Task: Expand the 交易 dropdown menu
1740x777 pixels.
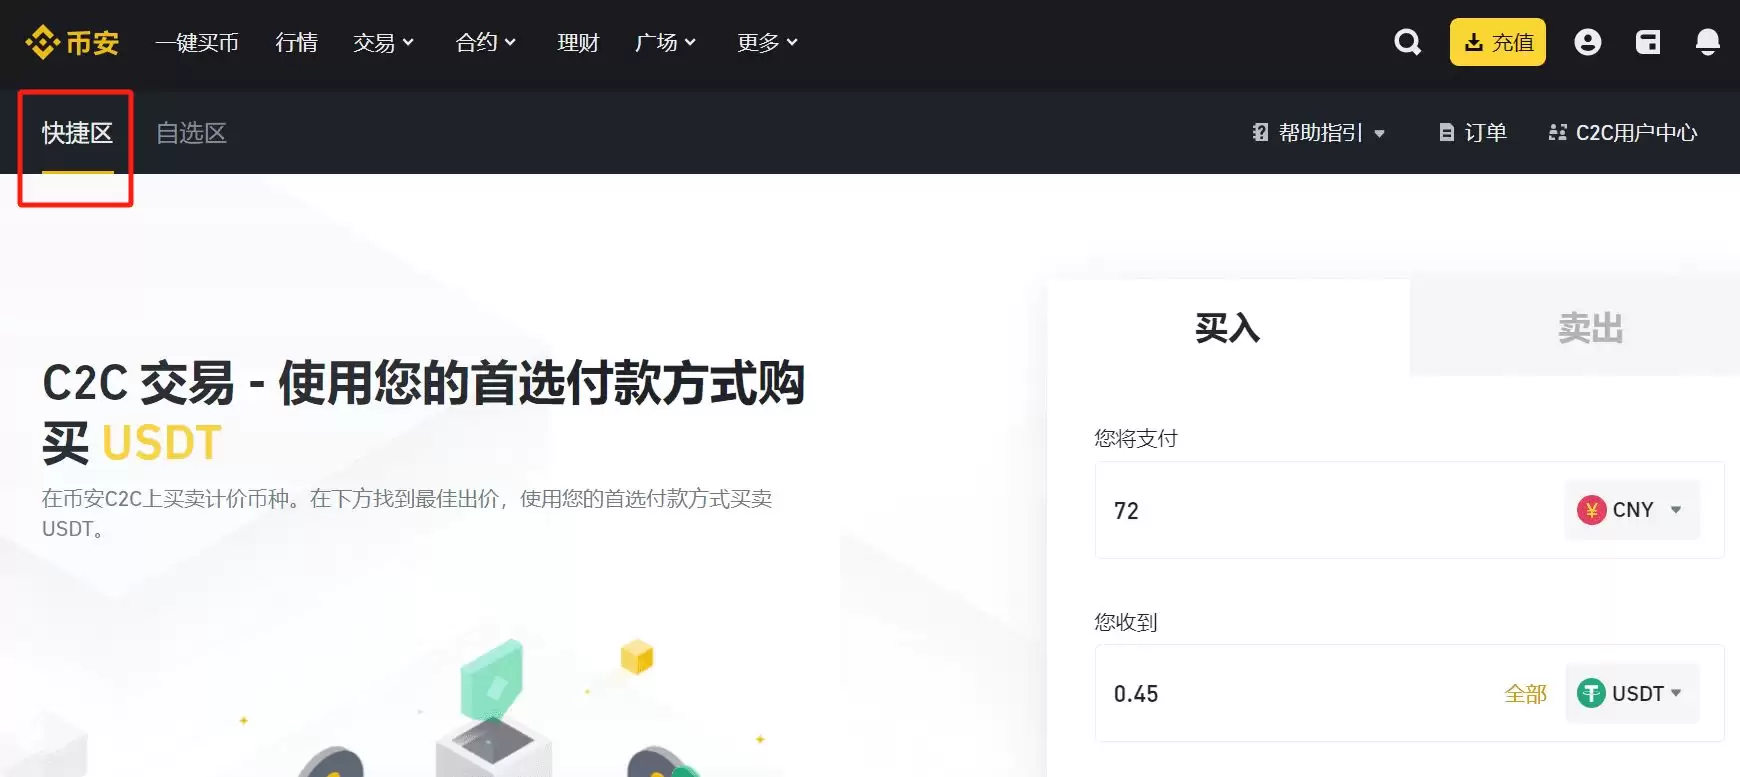Action: tap(383, 42)
